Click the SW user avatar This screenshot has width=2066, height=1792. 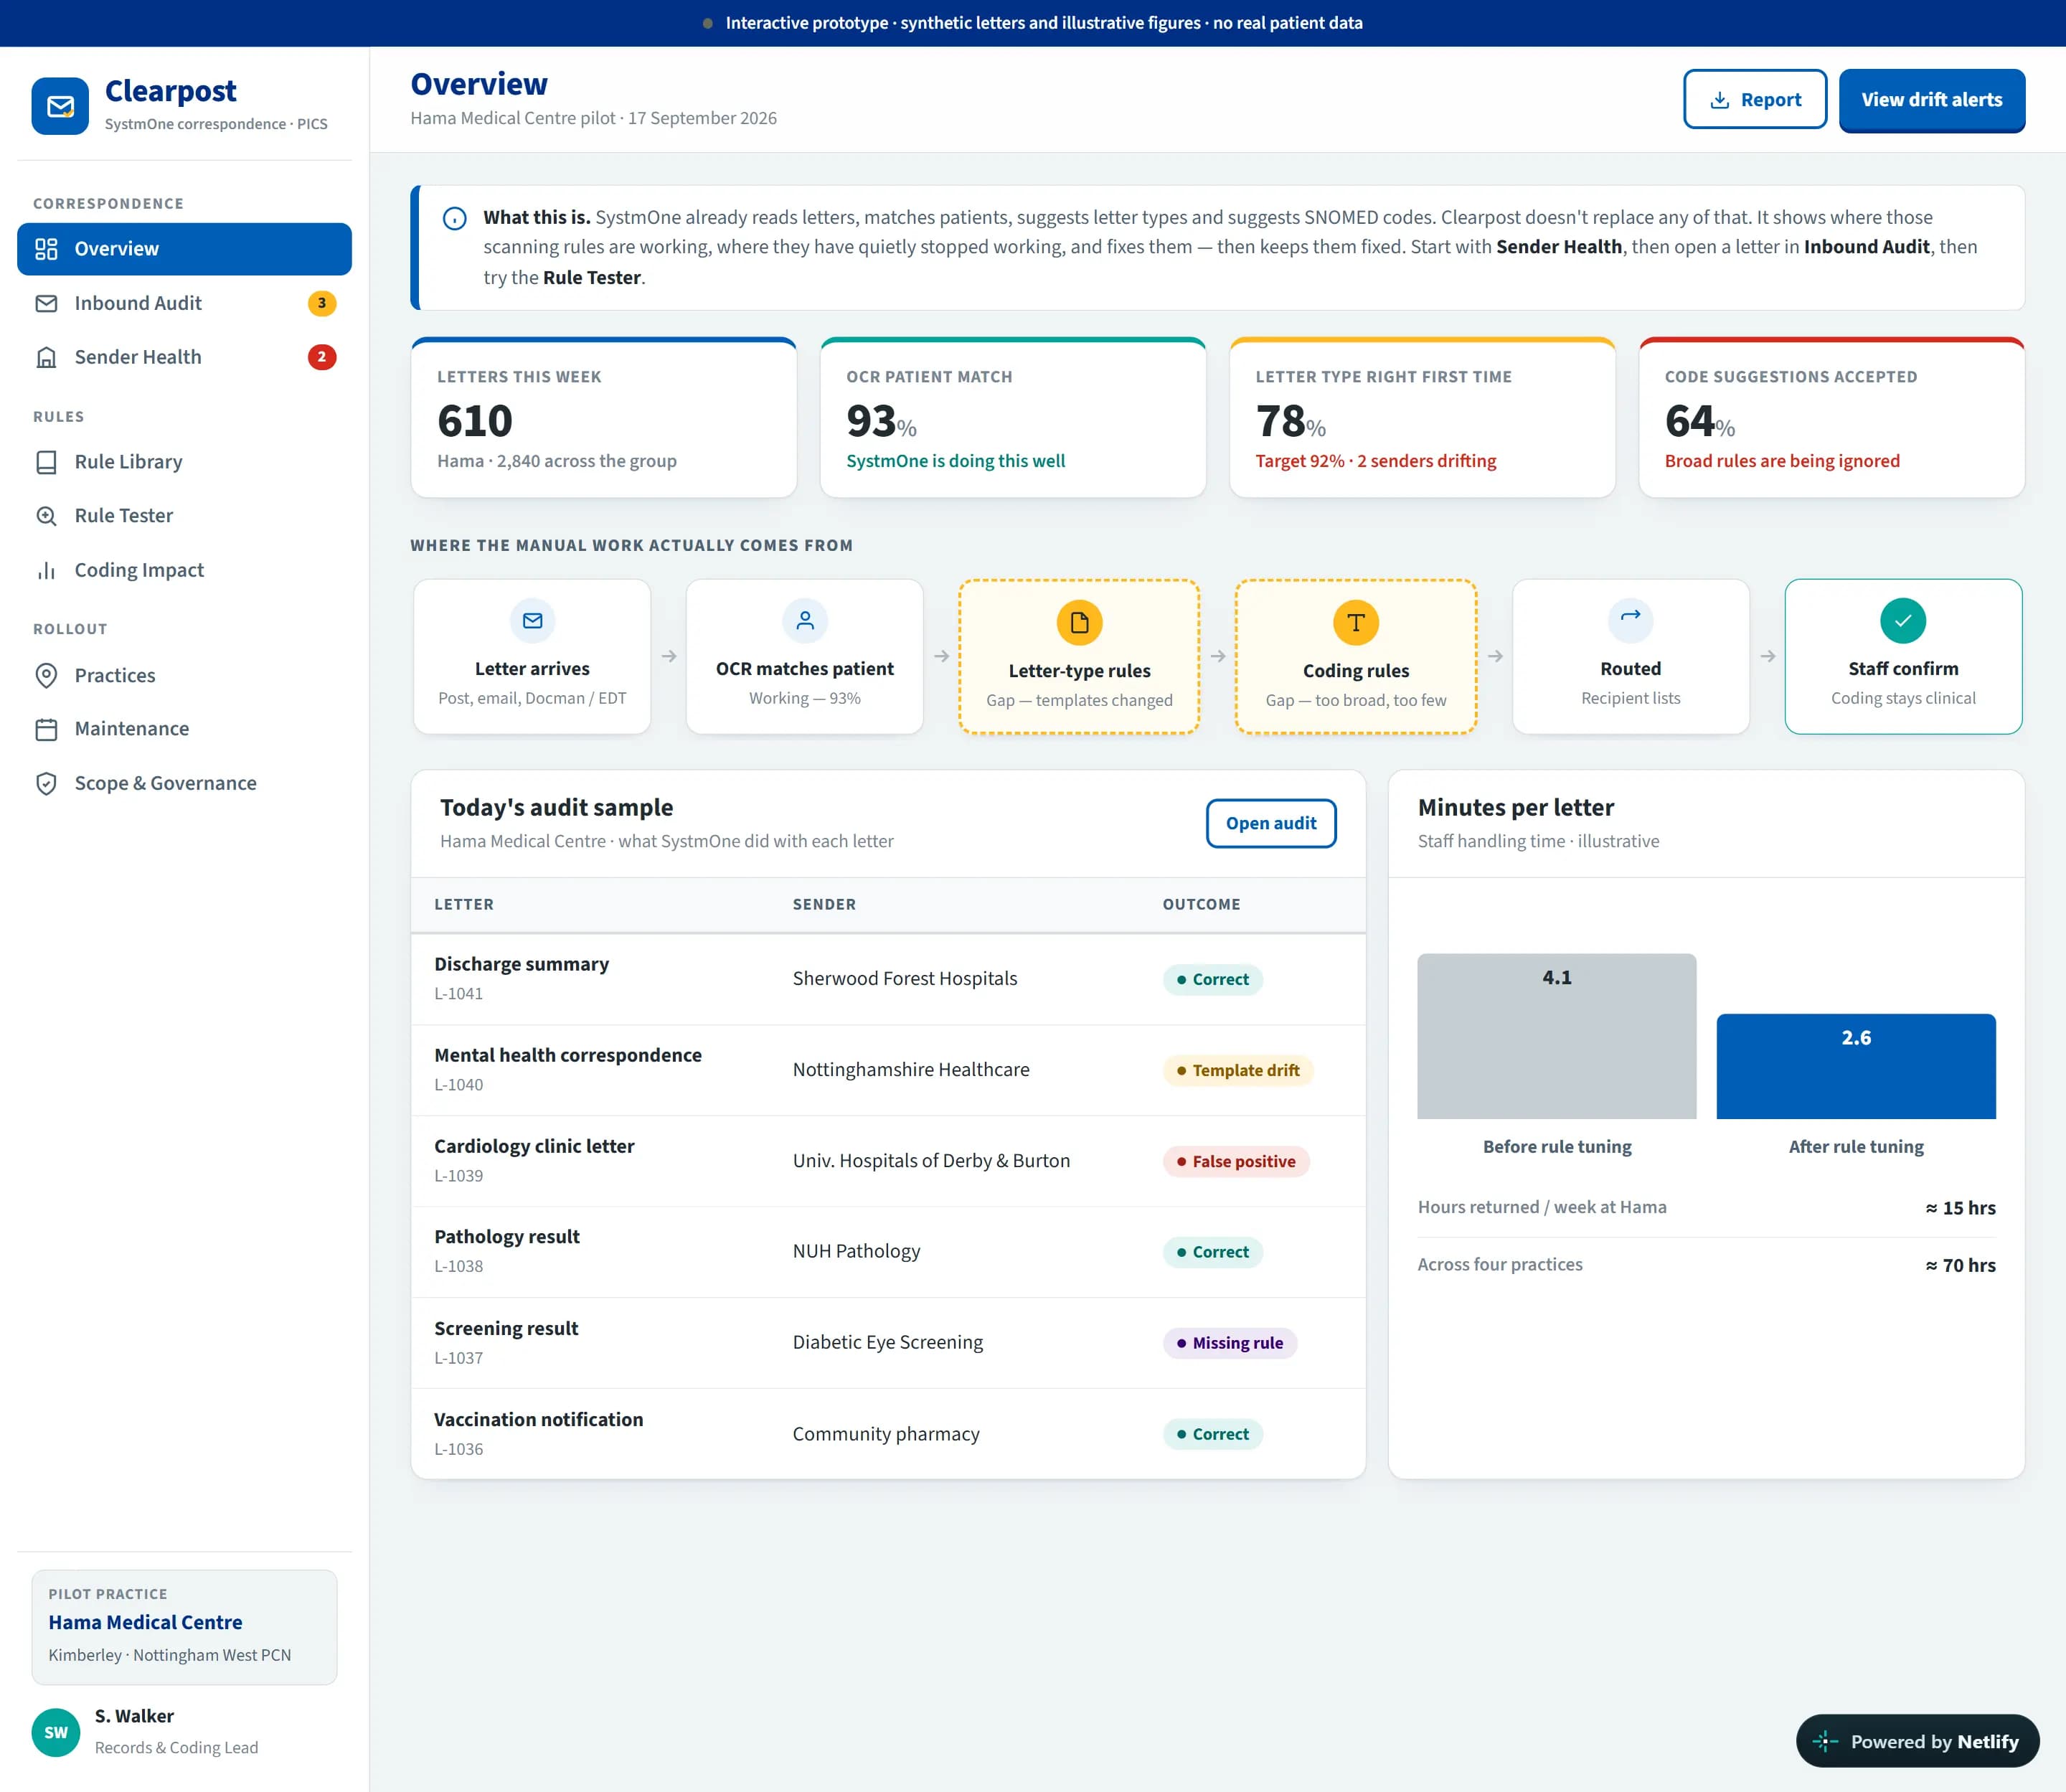click(x=56, y=1732)
